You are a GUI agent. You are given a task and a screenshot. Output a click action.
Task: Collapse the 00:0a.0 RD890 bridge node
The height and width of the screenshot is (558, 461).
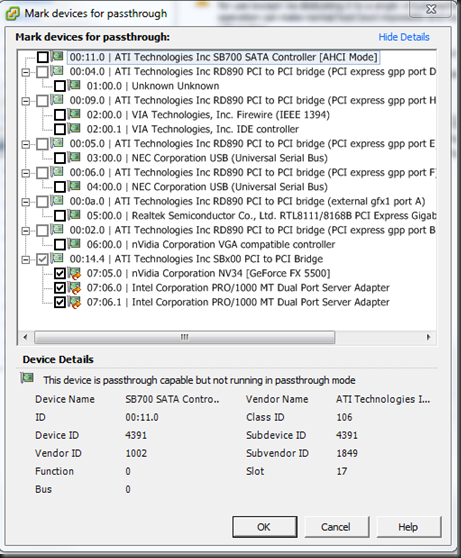coord(26,202)
